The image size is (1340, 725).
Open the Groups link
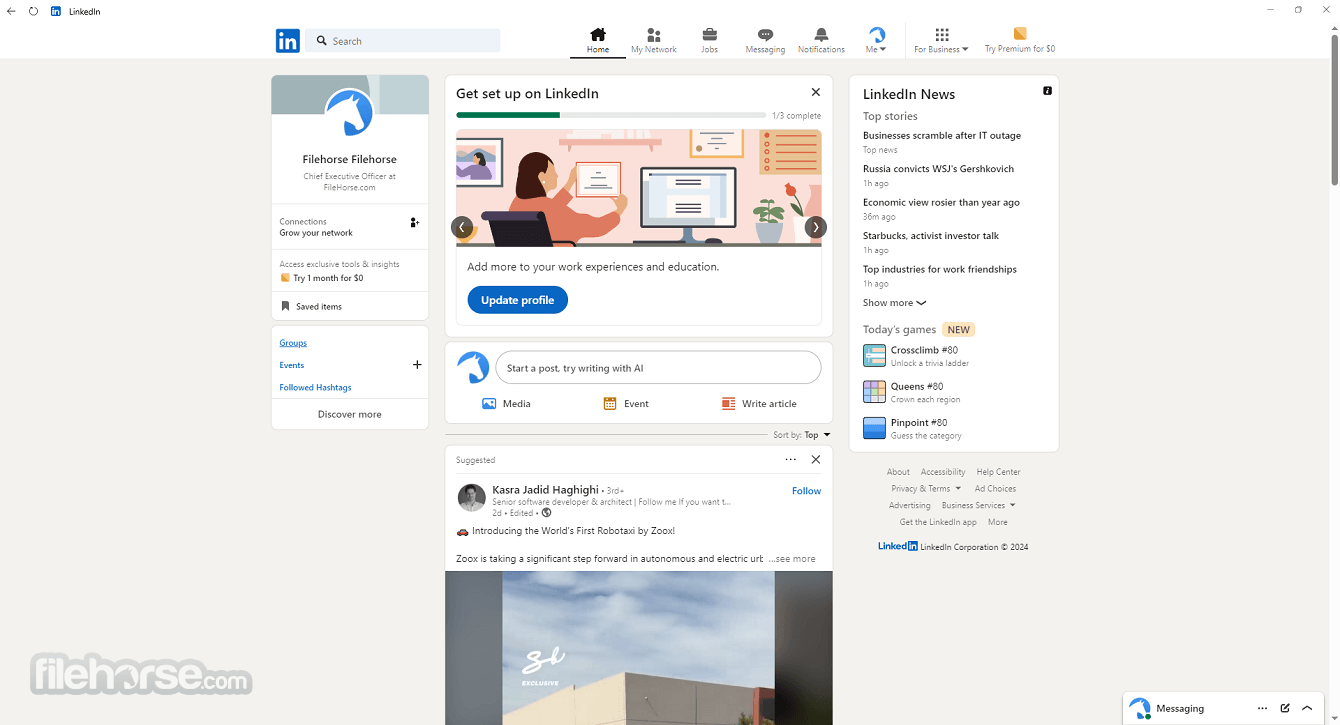pos(293,343)
